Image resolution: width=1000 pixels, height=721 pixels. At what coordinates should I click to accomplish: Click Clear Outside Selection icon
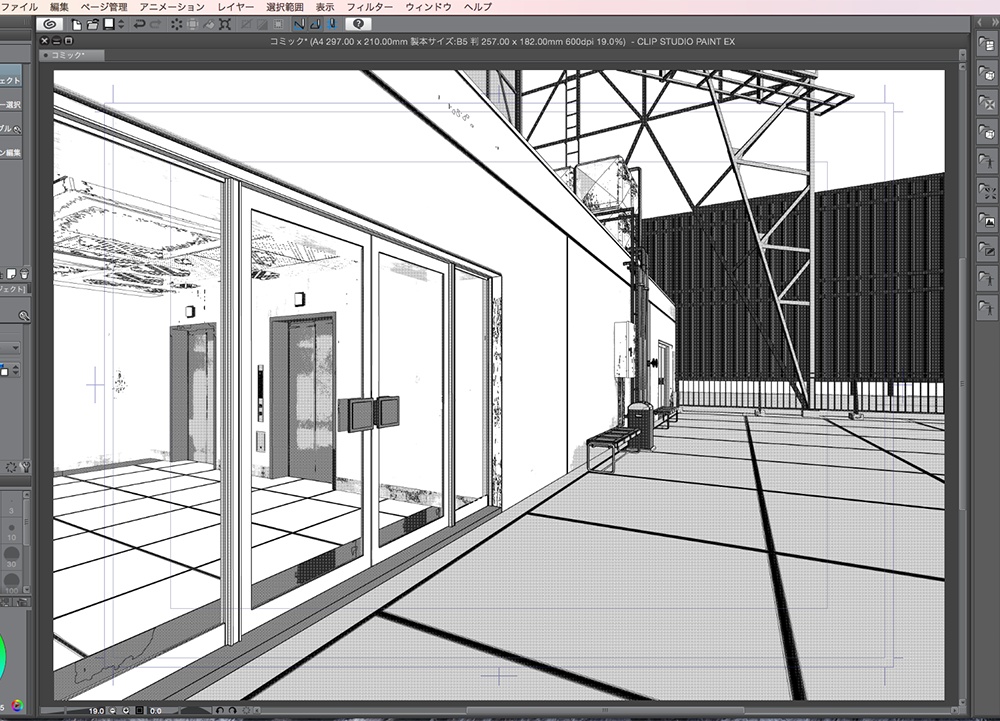click(193, 24)
